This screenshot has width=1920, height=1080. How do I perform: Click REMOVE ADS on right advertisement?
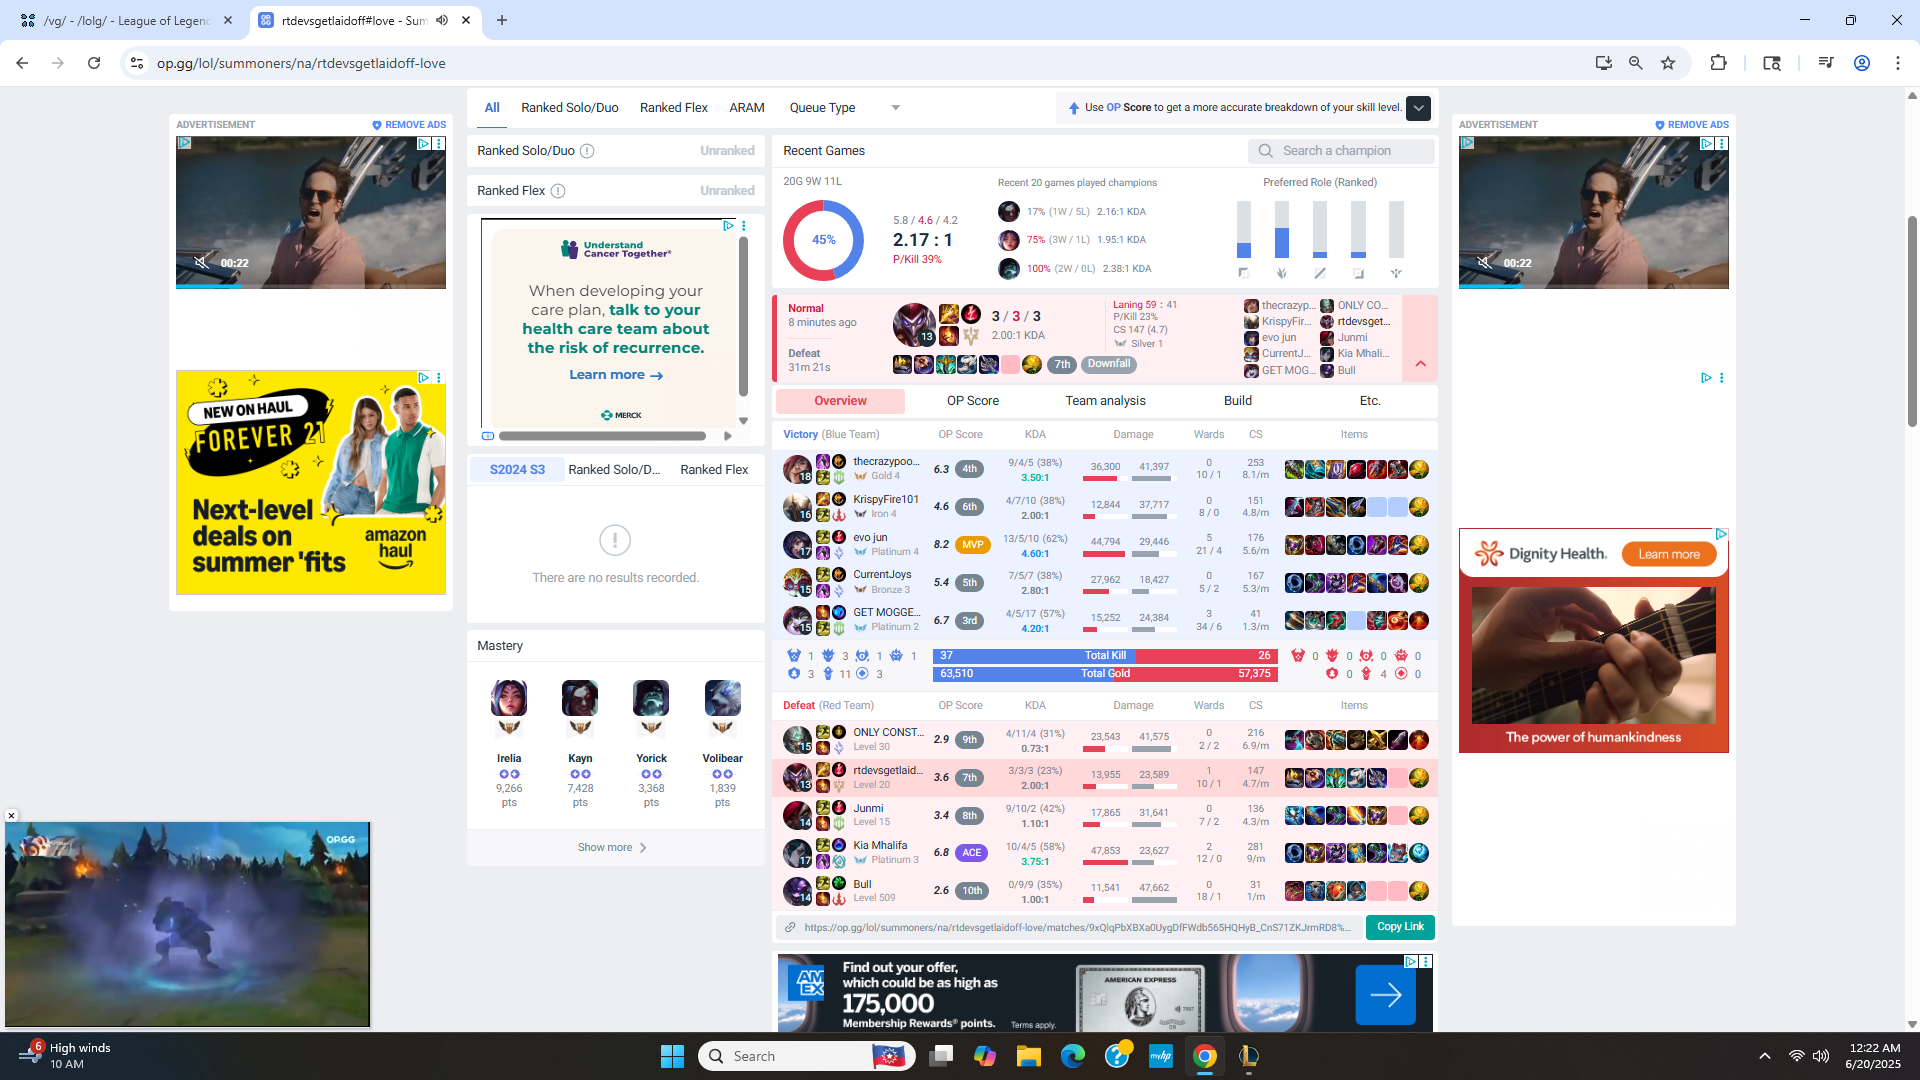click(x=1692, y=125)
